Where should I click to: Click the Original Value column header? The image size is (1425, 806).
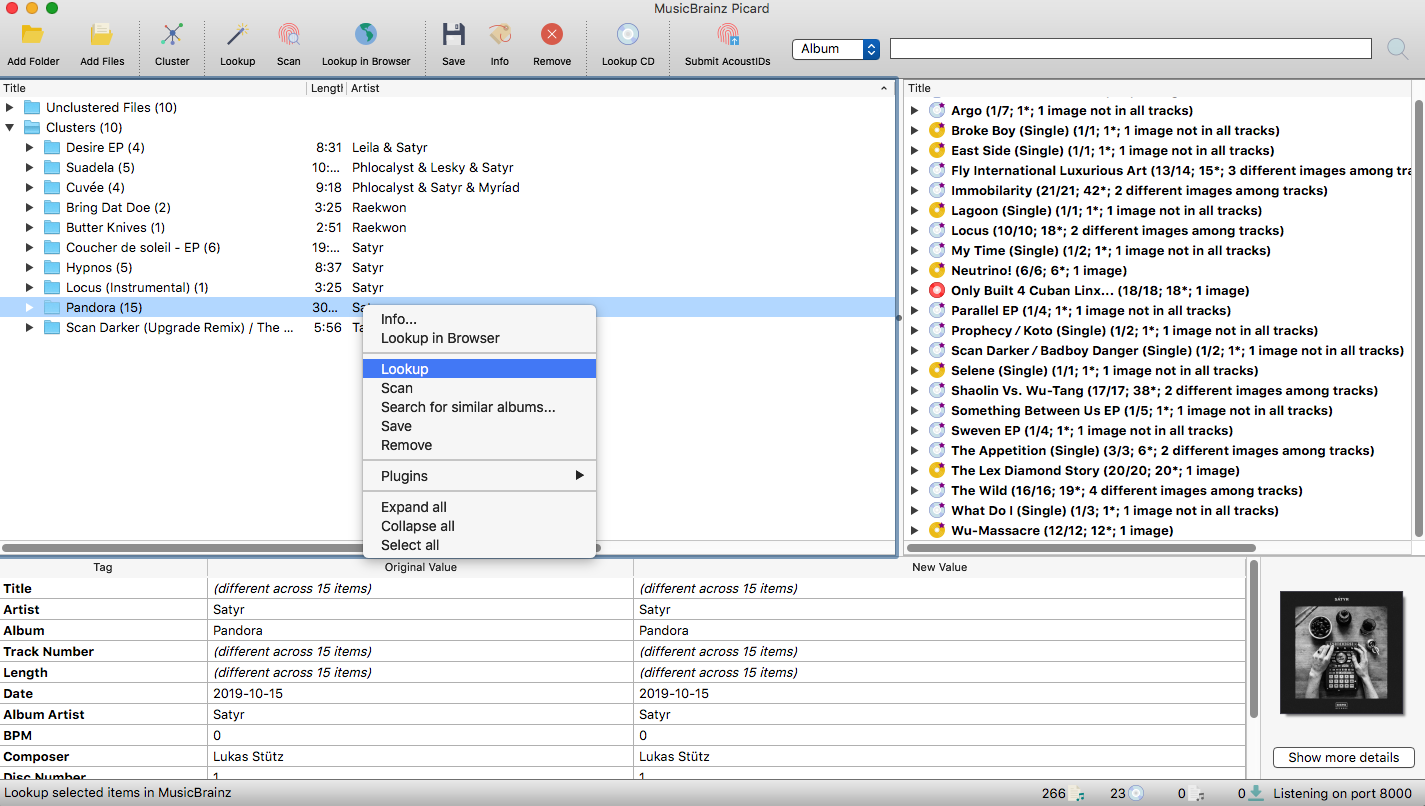click(420, 567)
